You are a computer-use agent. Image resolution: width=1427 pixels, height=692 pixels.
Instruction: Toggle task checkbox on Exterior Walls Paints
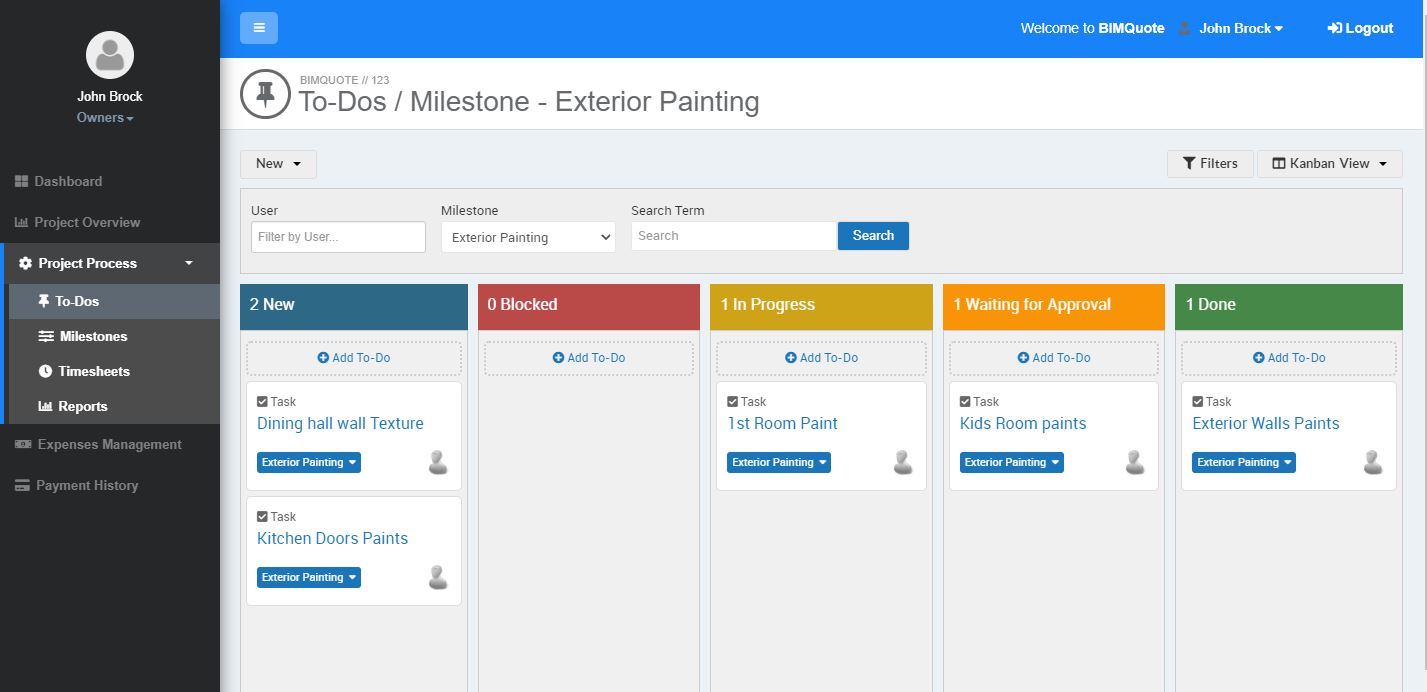coord(1198,402)
